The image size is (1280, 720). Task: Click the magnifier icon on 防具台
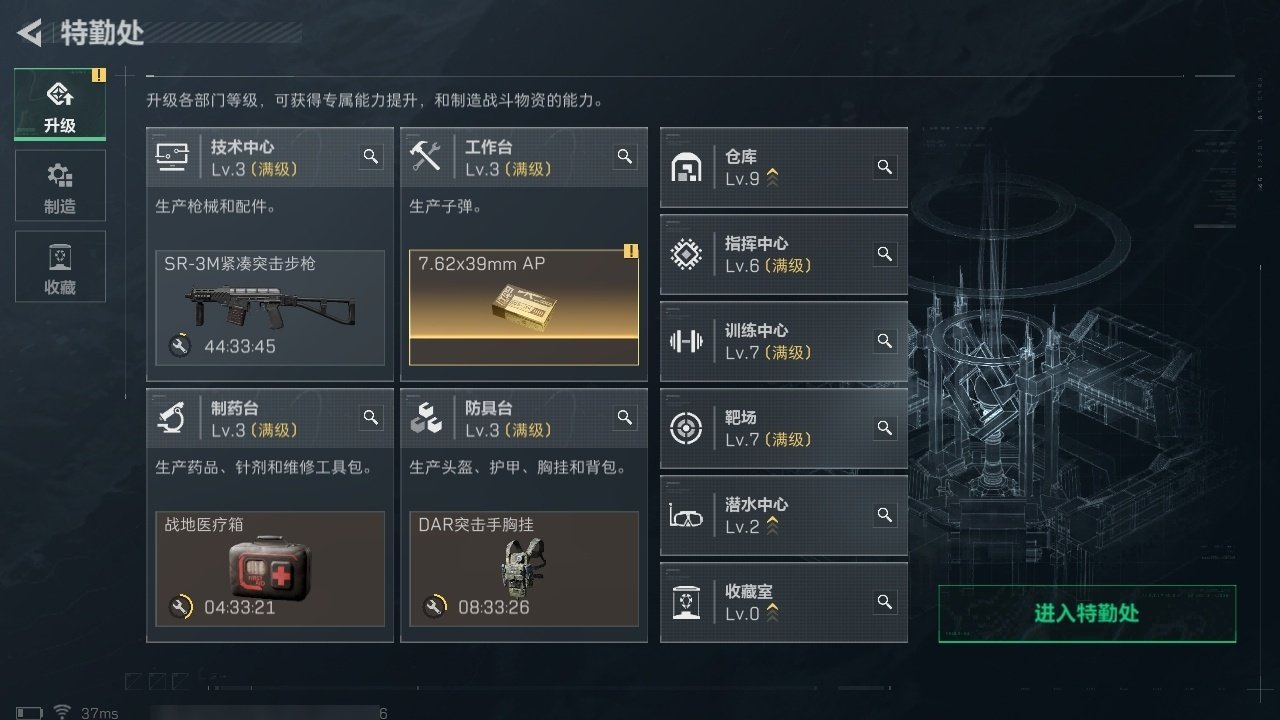625,417
